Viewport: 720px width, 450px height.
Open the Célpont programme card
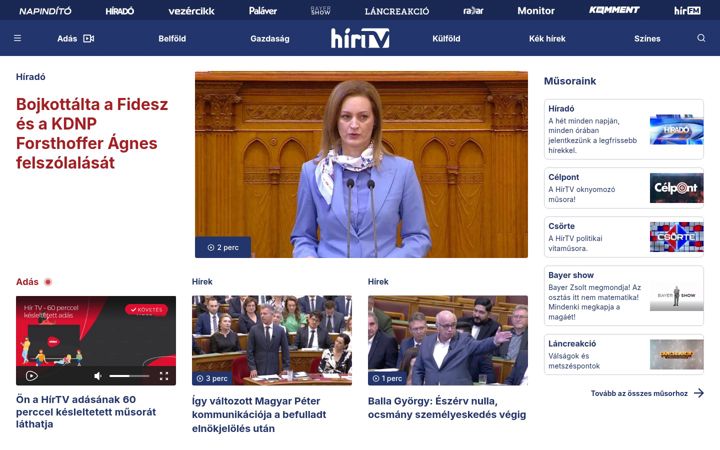coord(624,188)
